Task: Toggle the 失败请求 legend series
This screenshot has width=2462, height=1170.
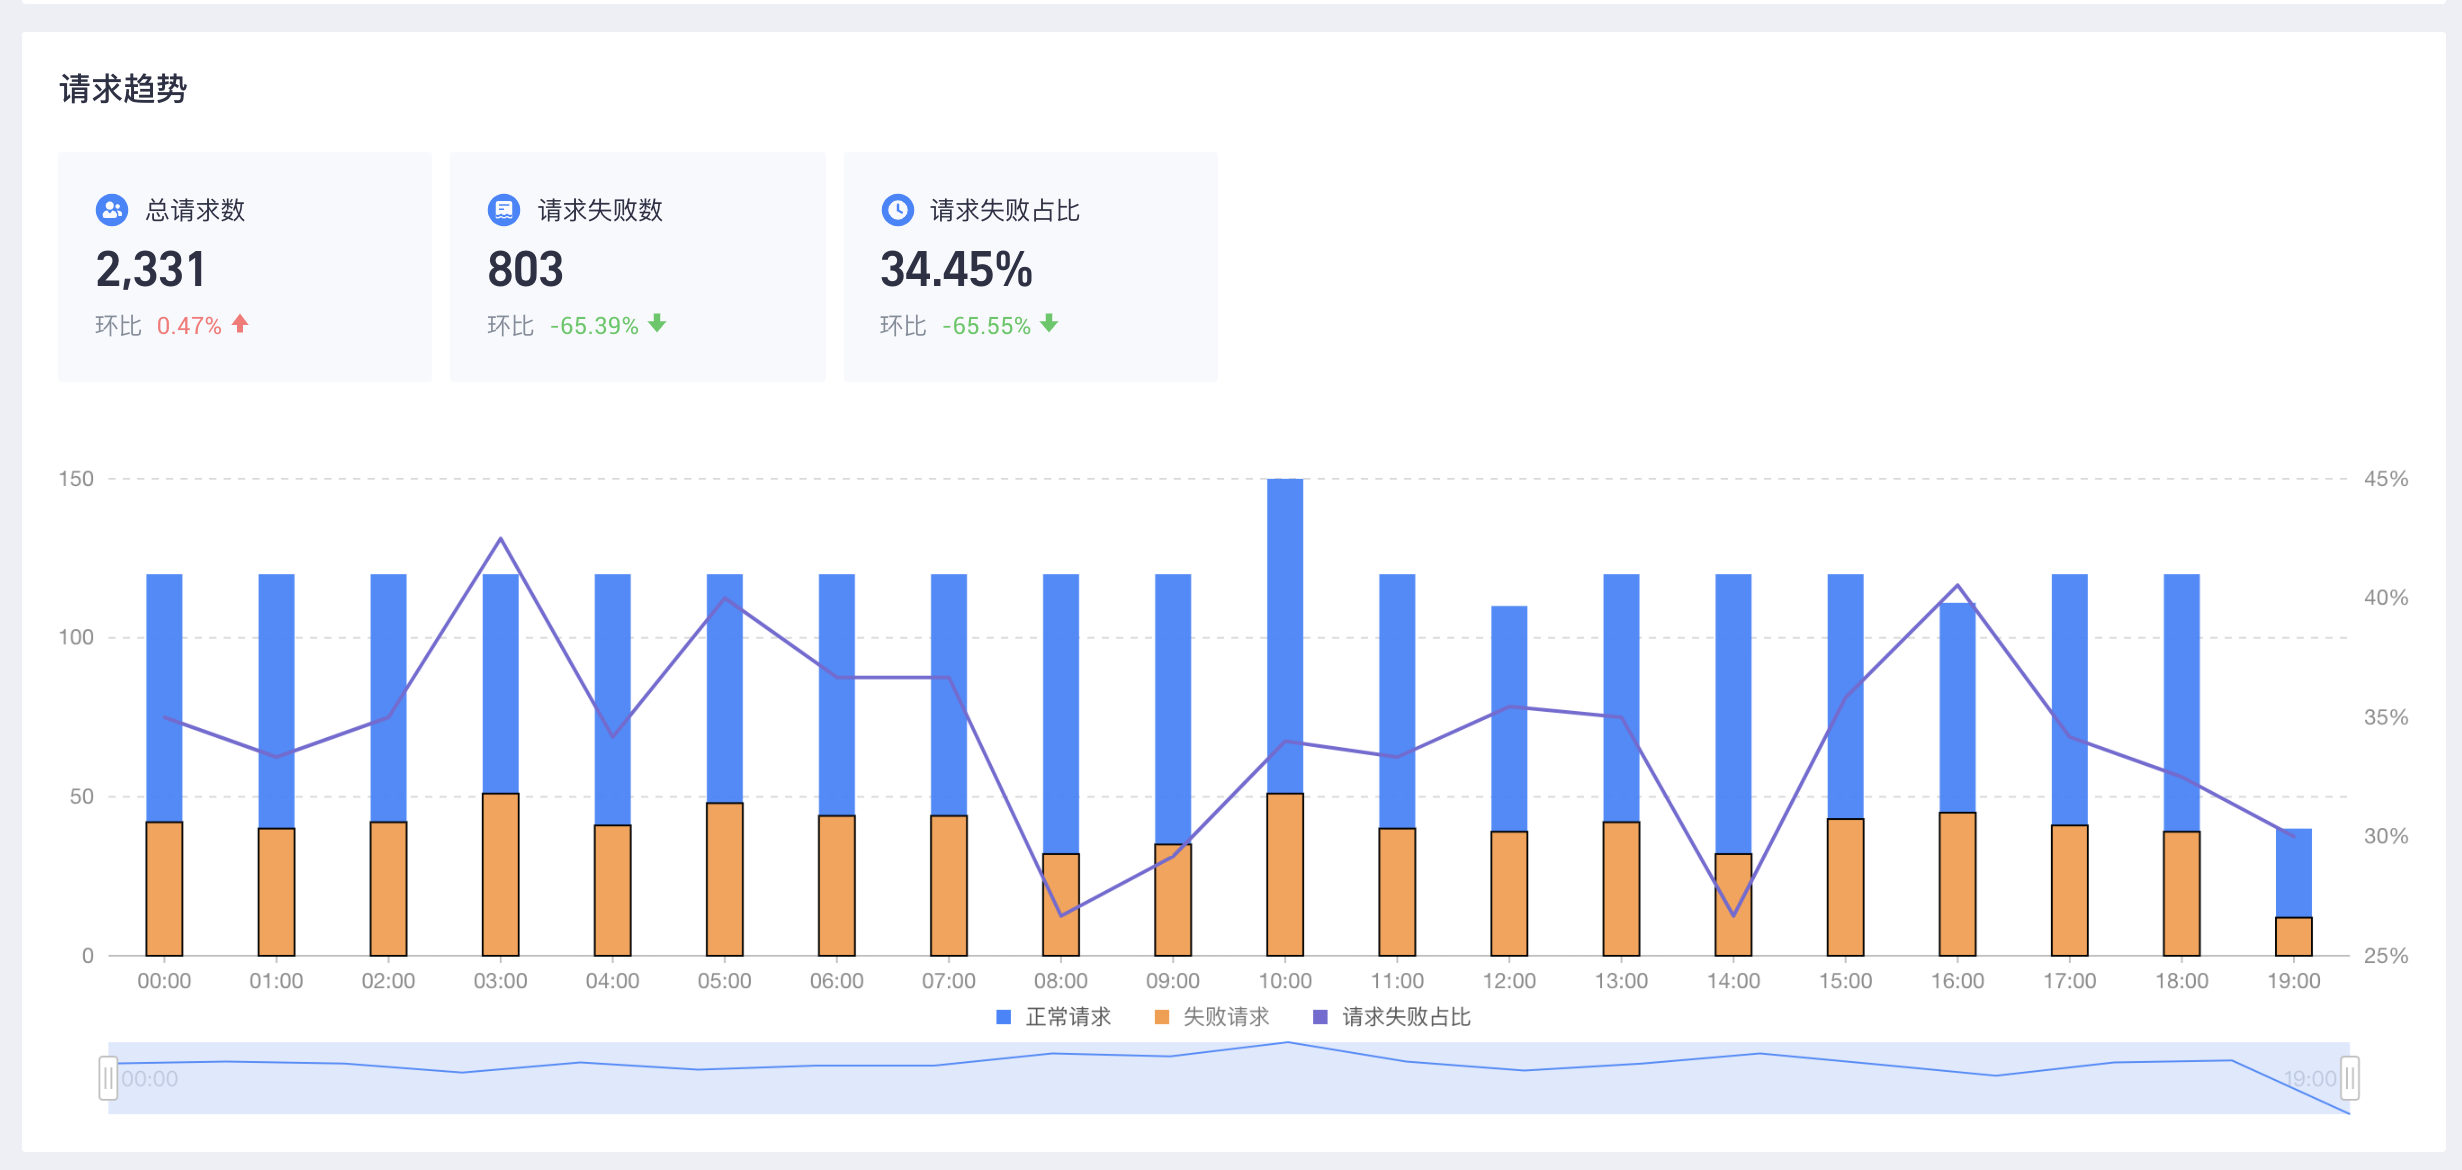Action: 1212,1017
